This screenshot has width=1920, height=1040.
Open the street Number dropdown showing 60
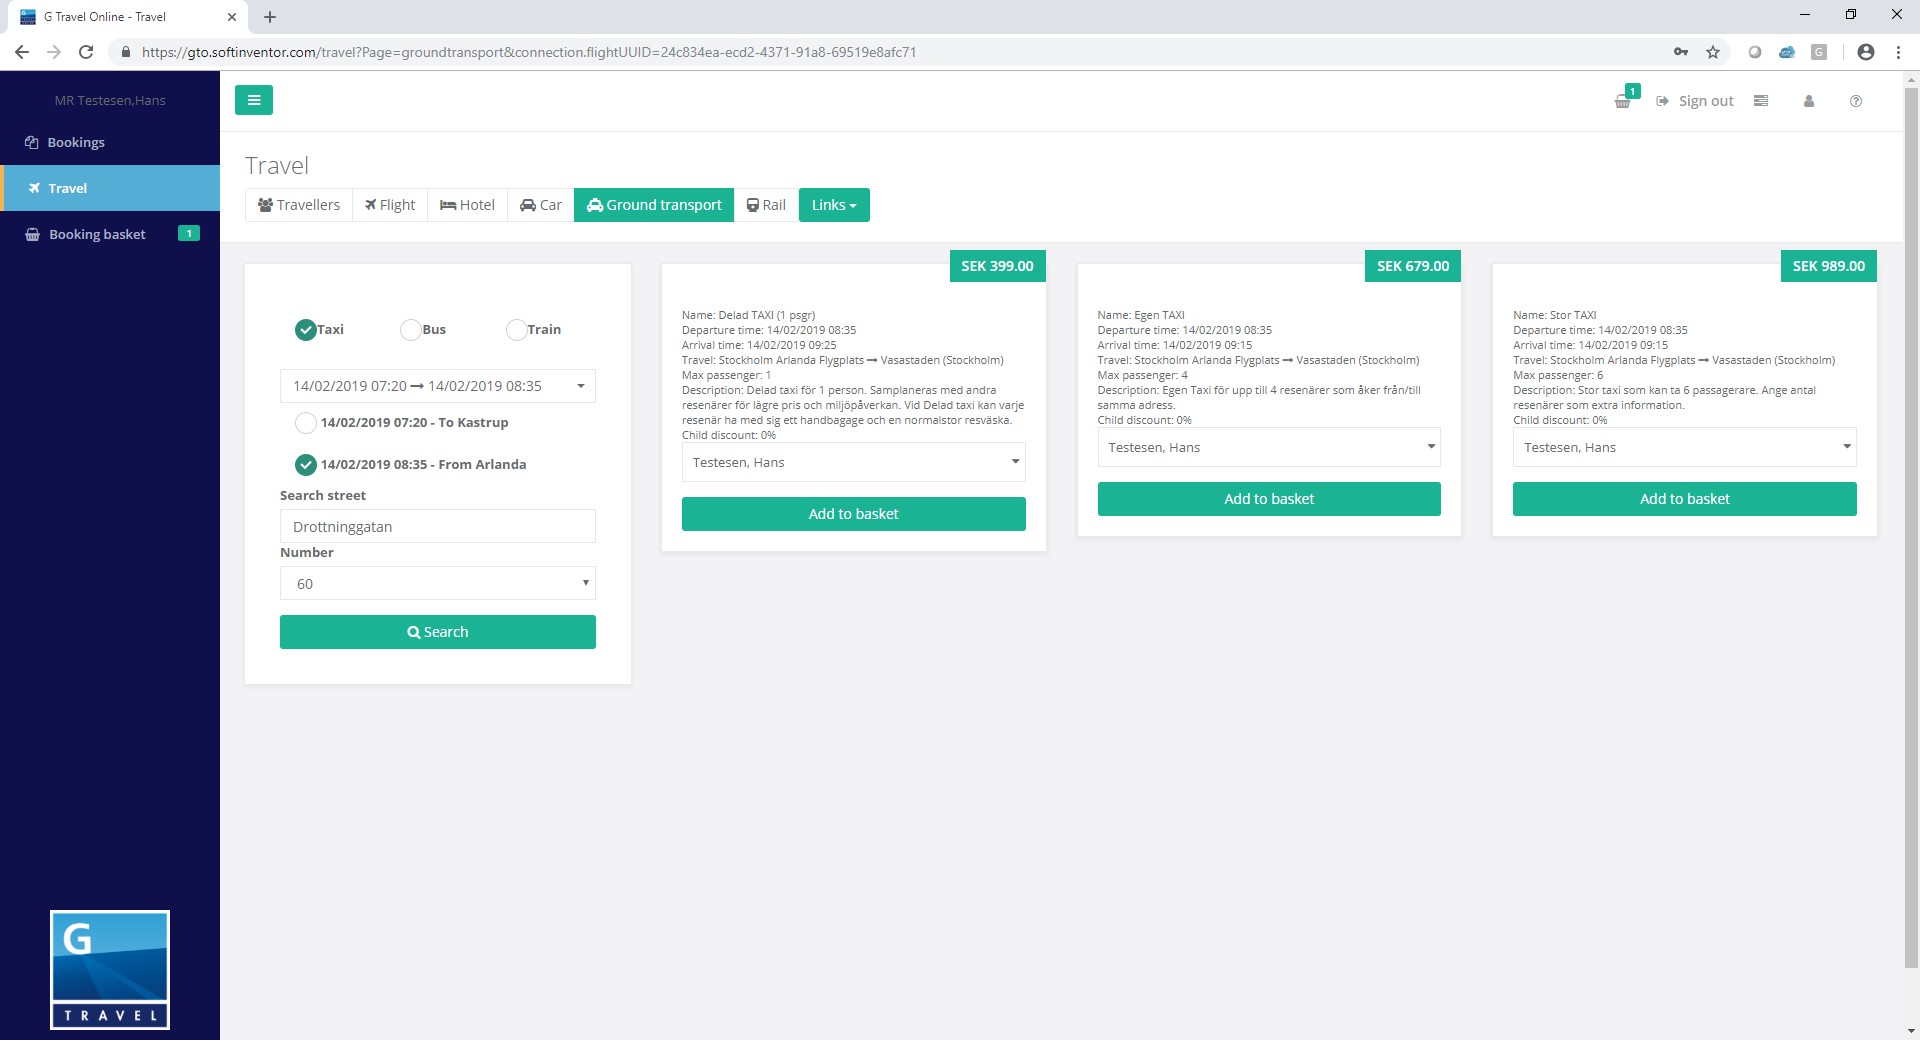(437, 584)
